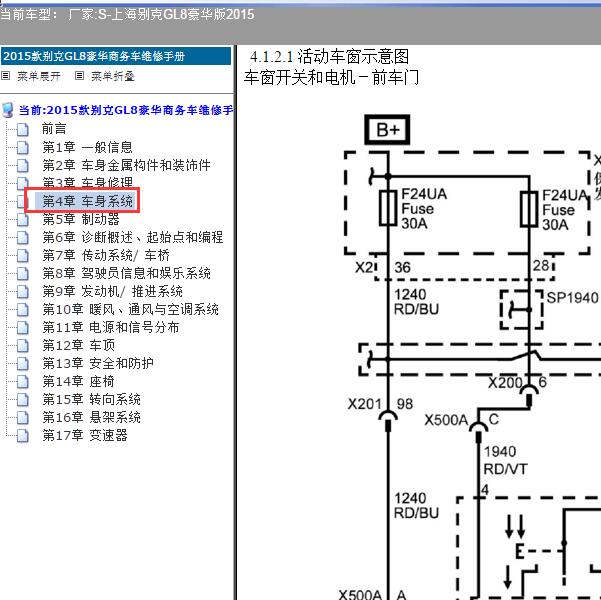601x600 pixels.
Task: Click the page icon next to 第1章
Action: click(23, 148)
